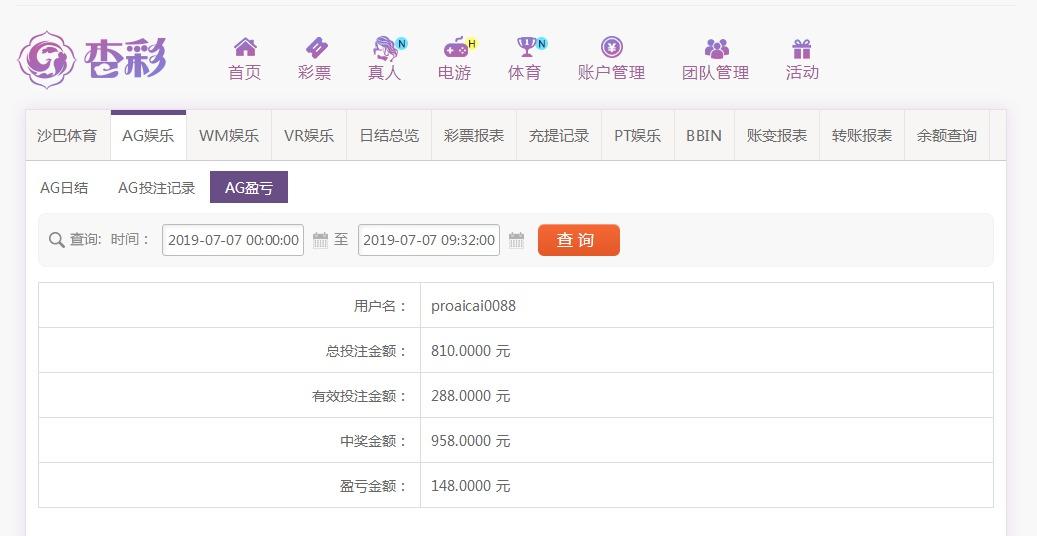Click the 账户管理 navigation label
Viewport: 1037px width, 536px height.
[x=611, y=72]
